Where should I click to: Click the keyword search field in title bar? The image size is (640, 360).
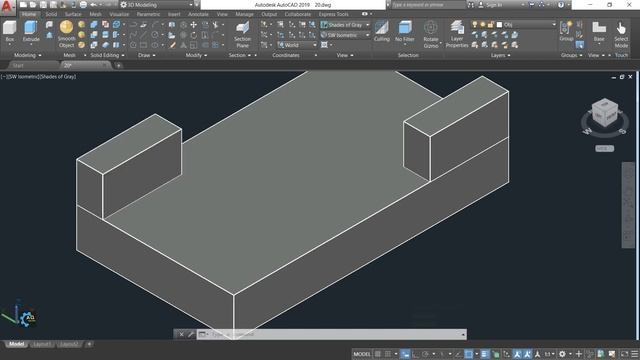click(428, 5)
